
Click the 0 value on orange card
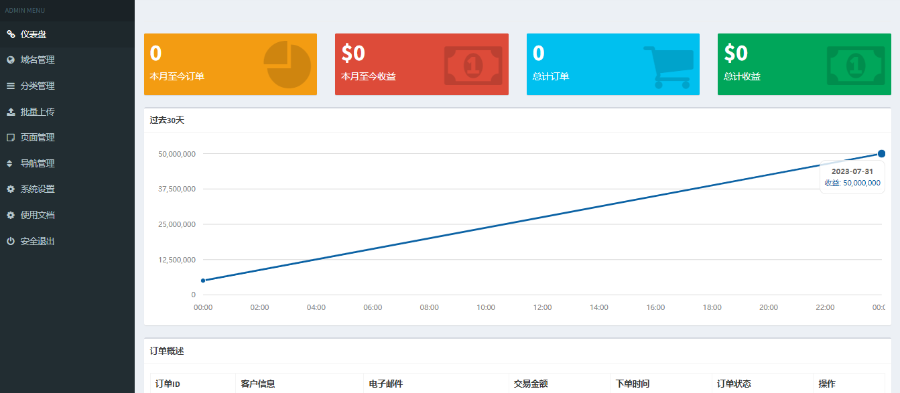[156, 53]
